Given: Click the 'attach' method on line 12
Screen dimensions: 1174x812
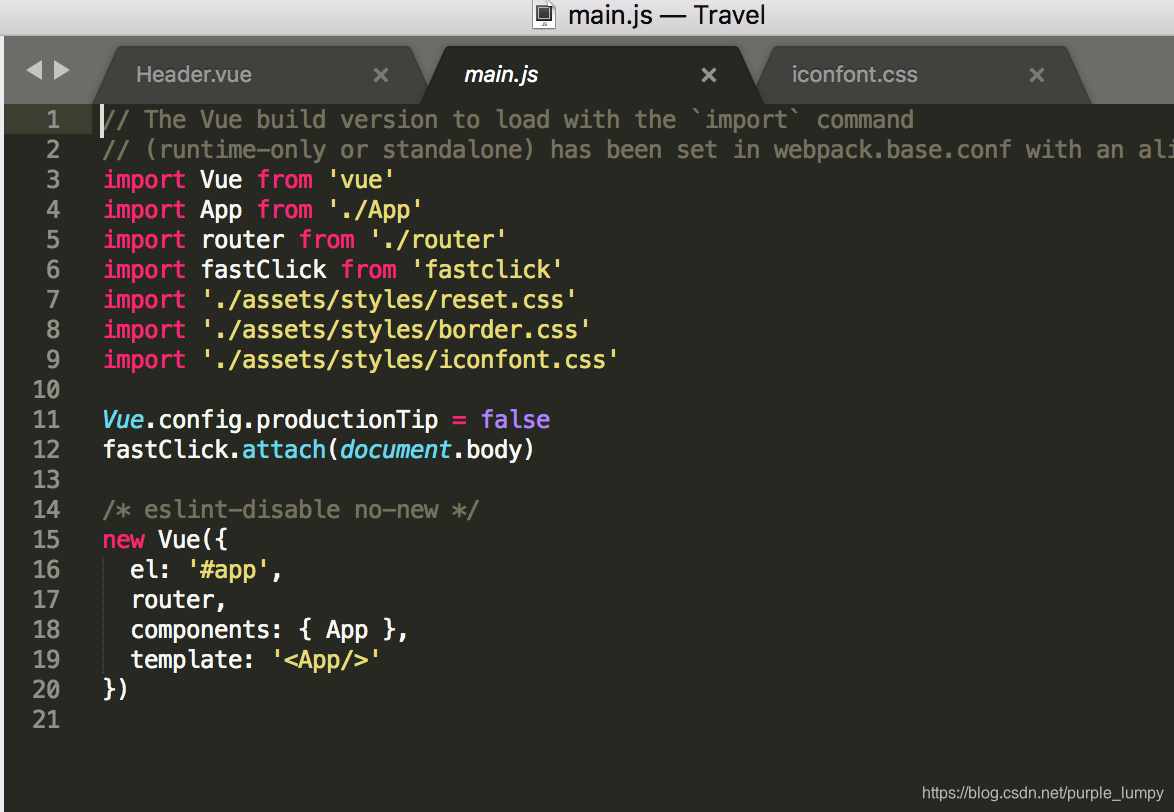Looking at the screenshot, I should point(285,449).
